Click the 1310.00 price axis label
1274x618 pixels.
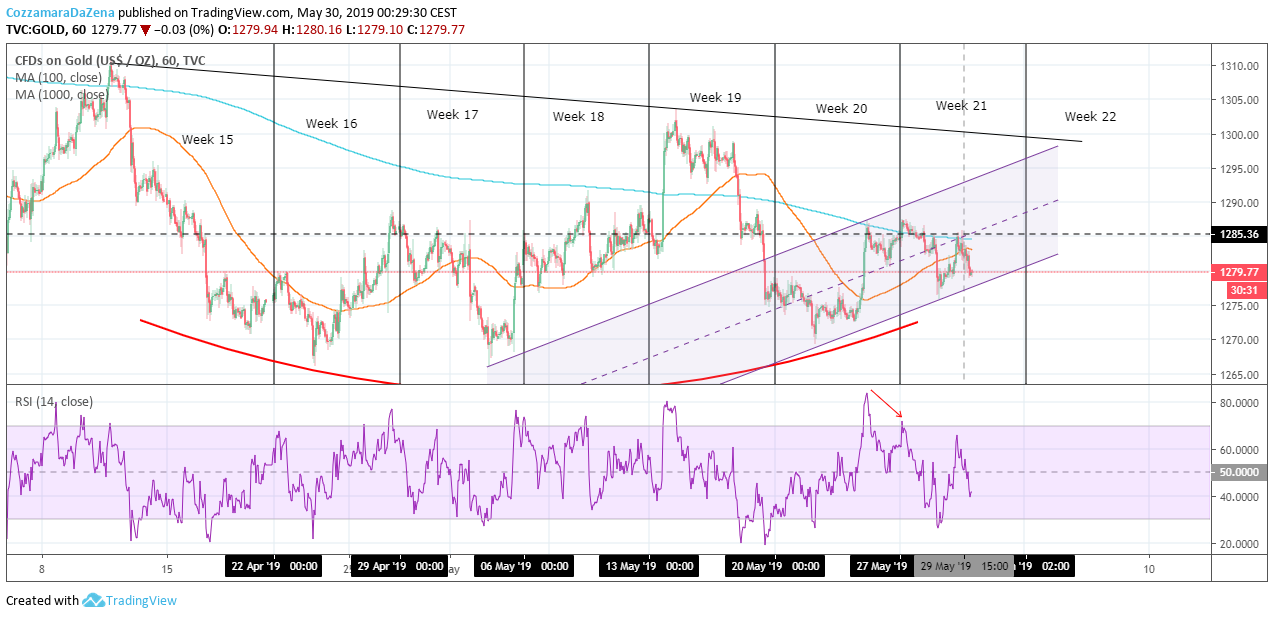[x=1237, y=67]
